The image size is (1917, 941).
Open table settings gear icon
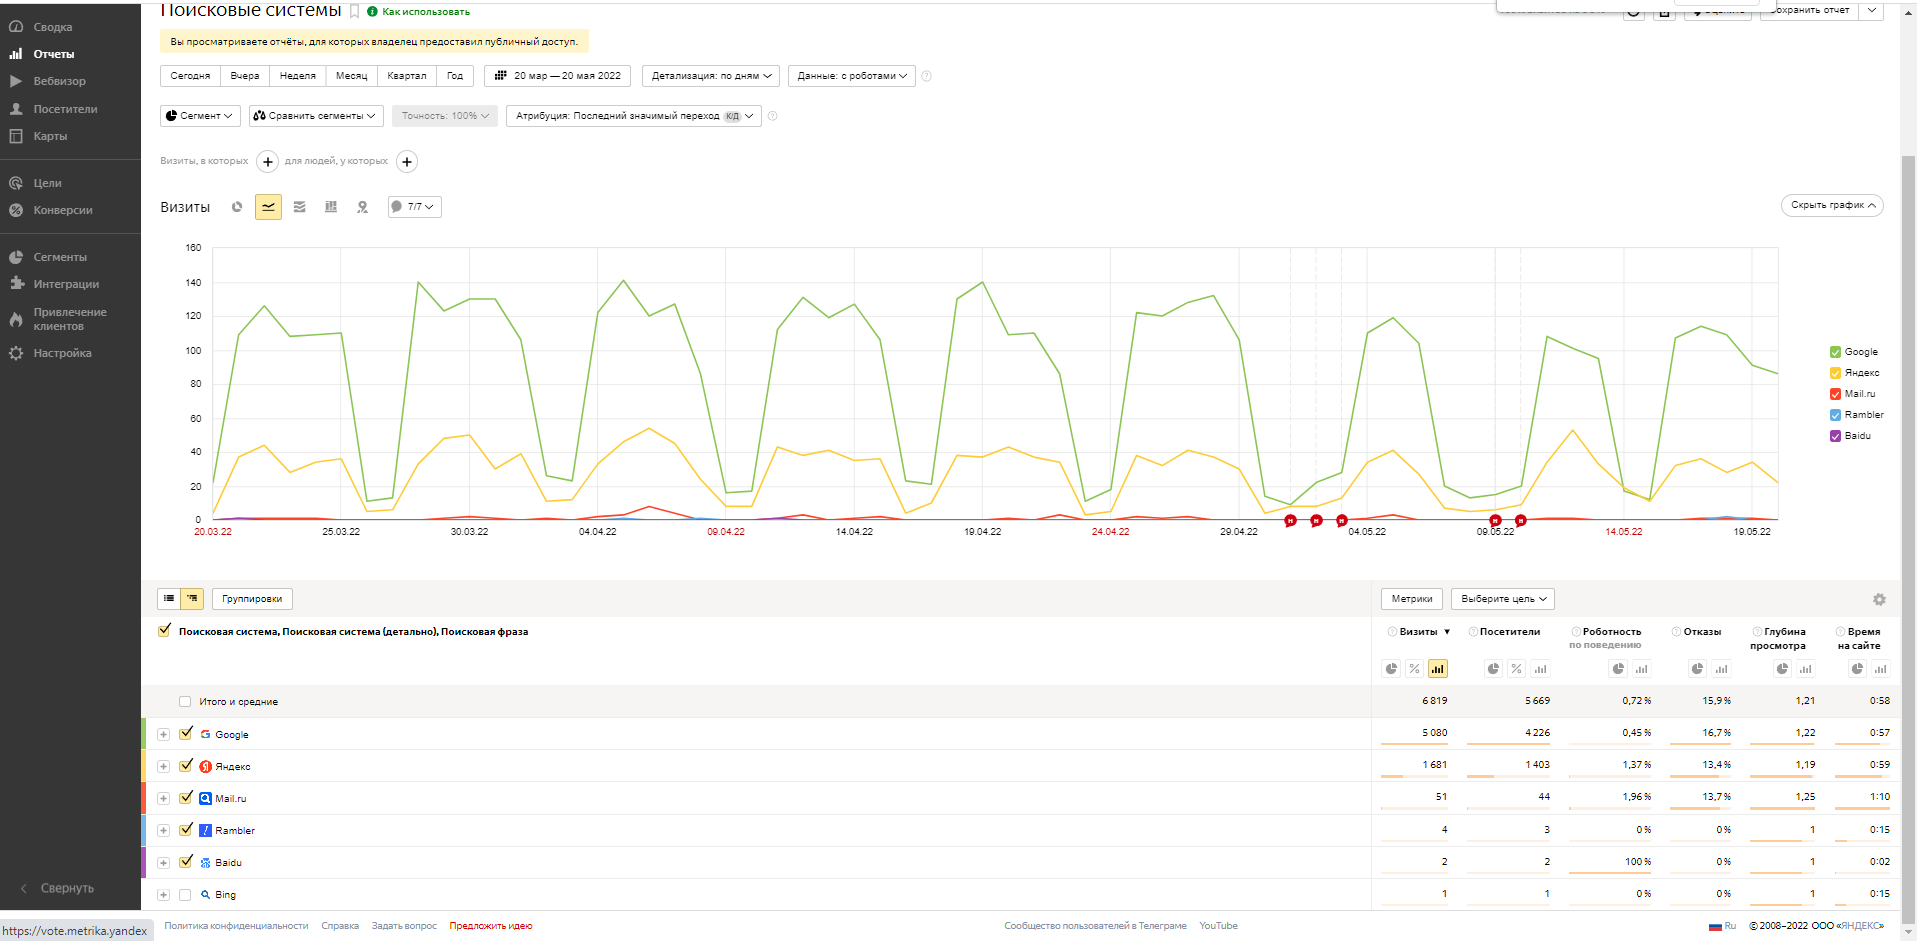(1879, 600)
